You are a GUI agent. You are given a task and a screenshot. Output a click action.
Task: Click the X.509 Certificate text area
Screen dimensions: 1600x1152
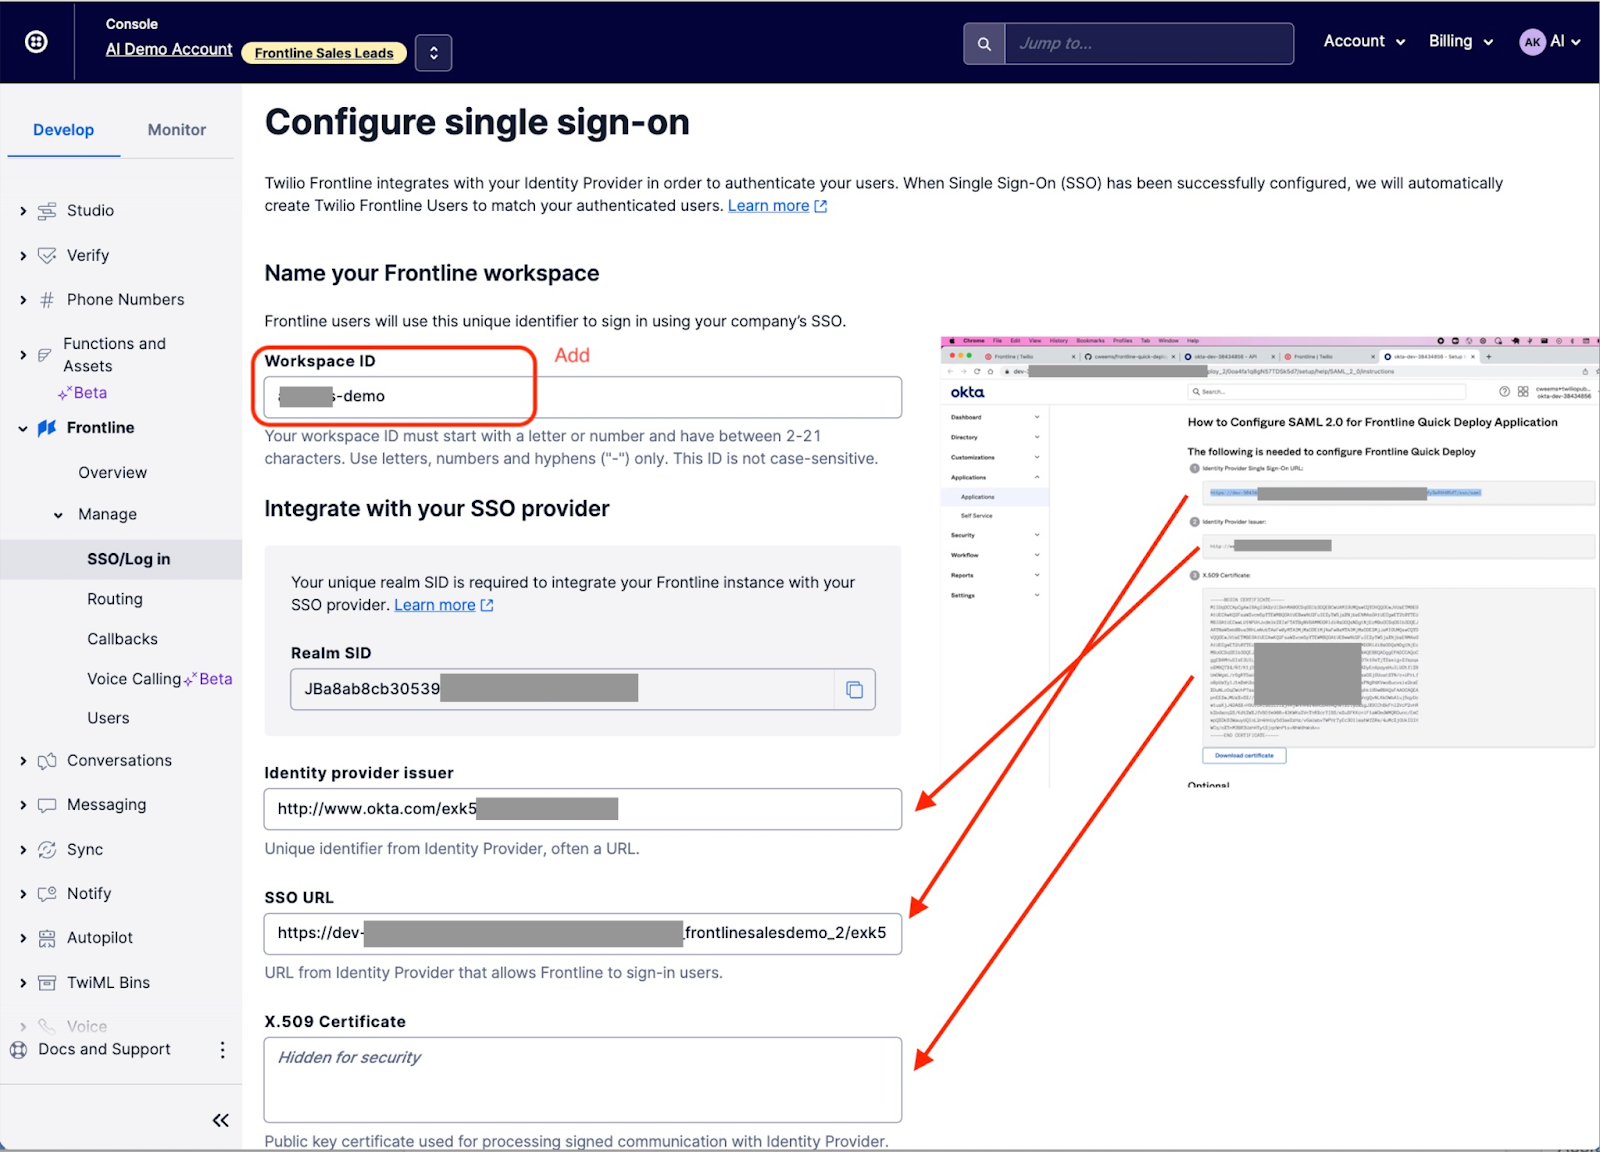(x=583, y=1080)
